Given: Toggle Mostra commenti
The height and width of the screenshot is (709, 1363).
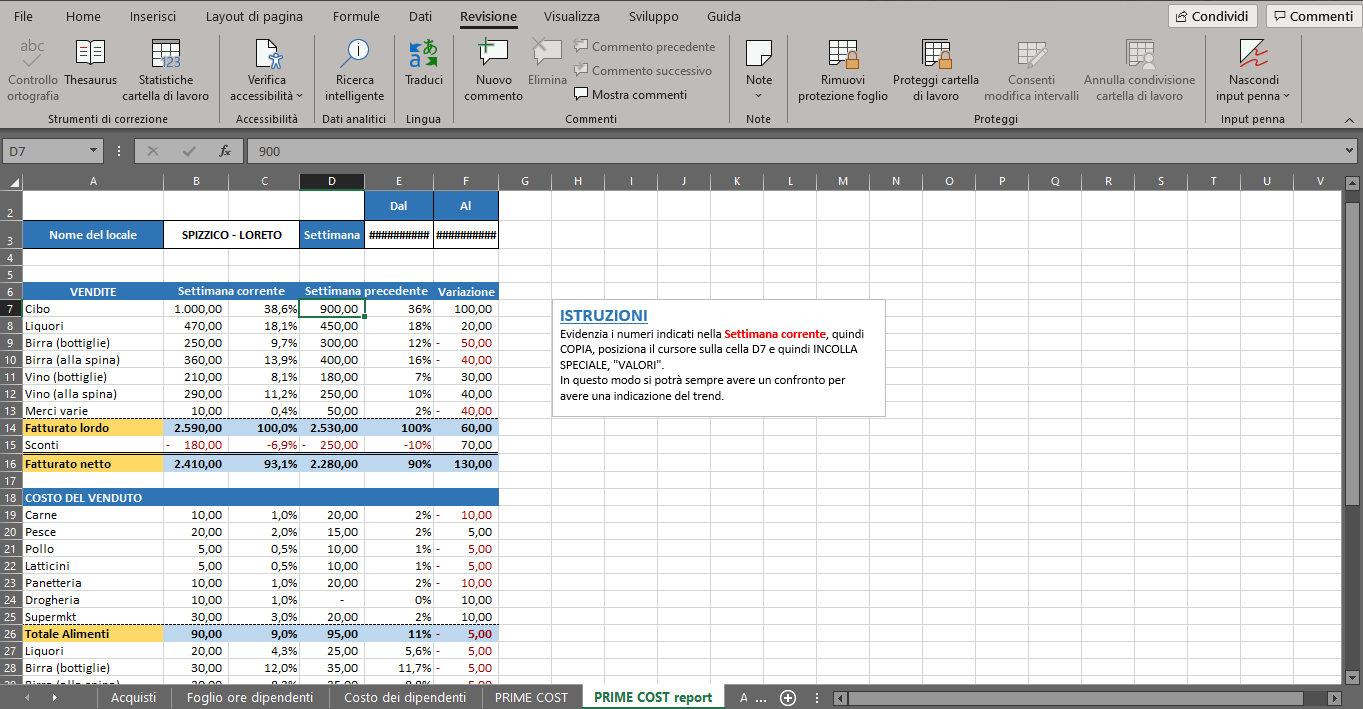Looking at the screenshot, I should pyautogui.click(x=630, y=95).
